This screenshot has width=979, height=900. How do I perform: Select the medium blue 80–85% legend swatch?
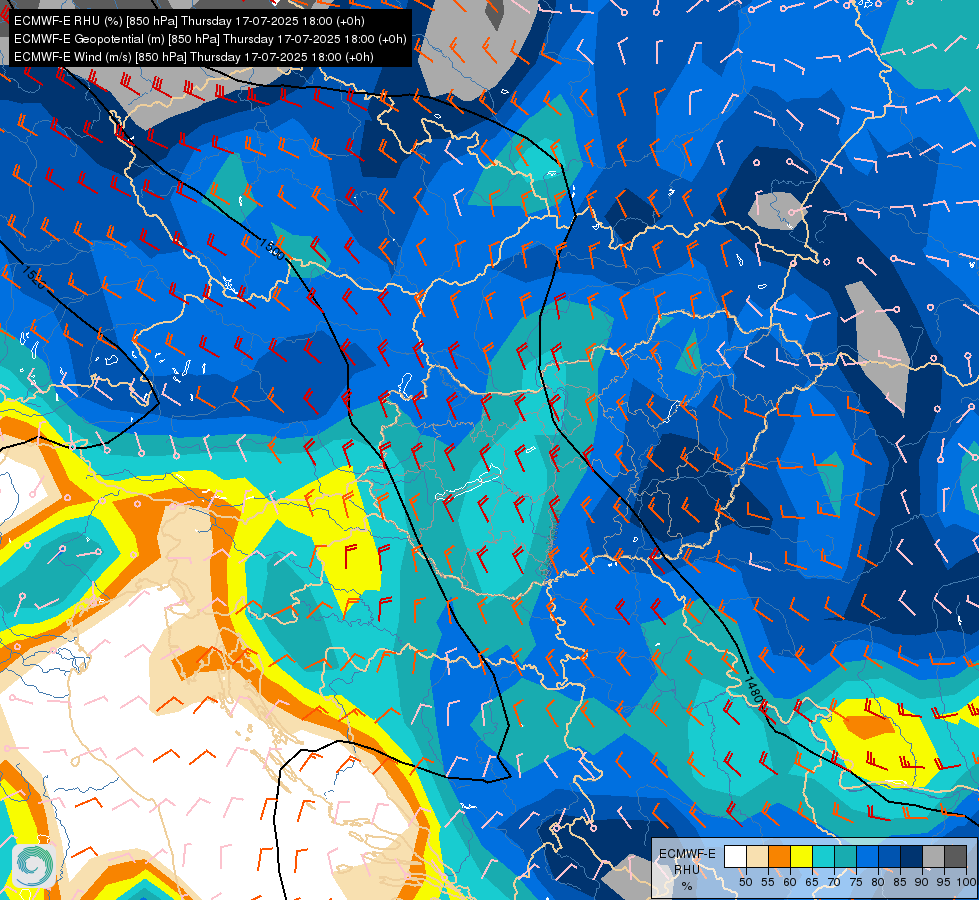(889, 856)
